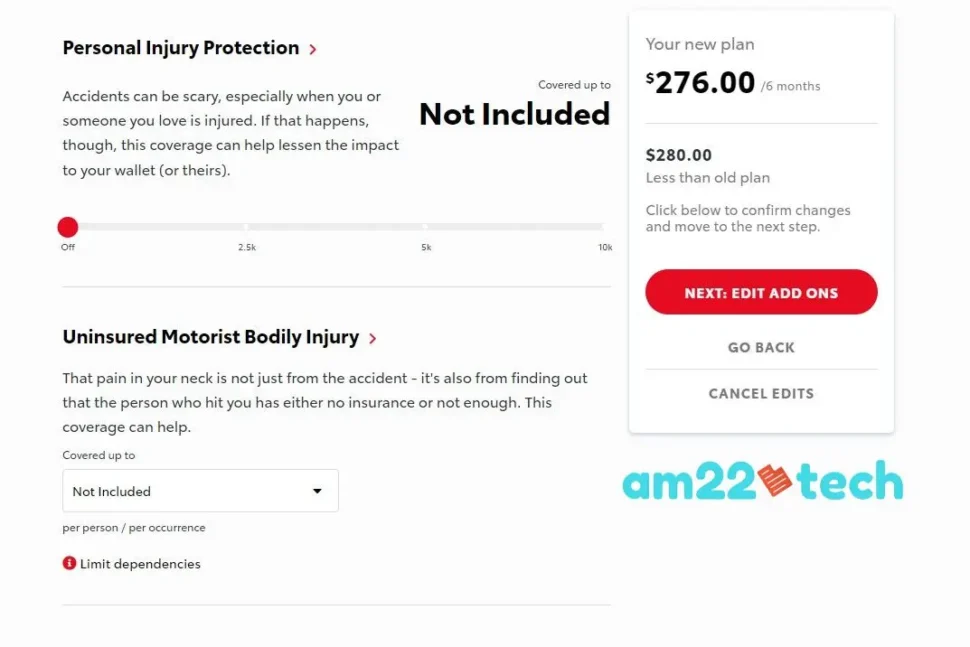970x647 pixels.
Task: Expand the Not Included coverage selector
Action: pyautogui.click(x=200, y=491)
